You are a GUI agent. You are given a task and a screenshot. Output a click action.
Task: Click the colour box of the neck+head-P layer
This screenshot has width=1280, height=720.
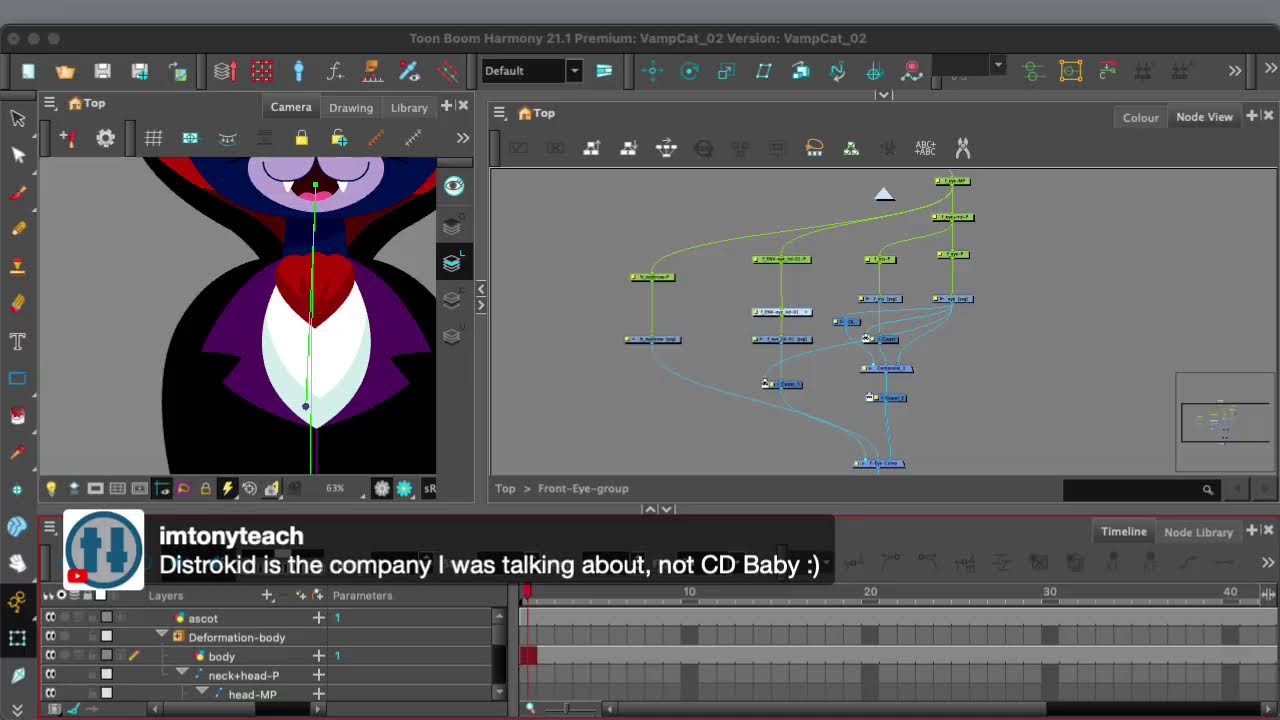(107, 675)
